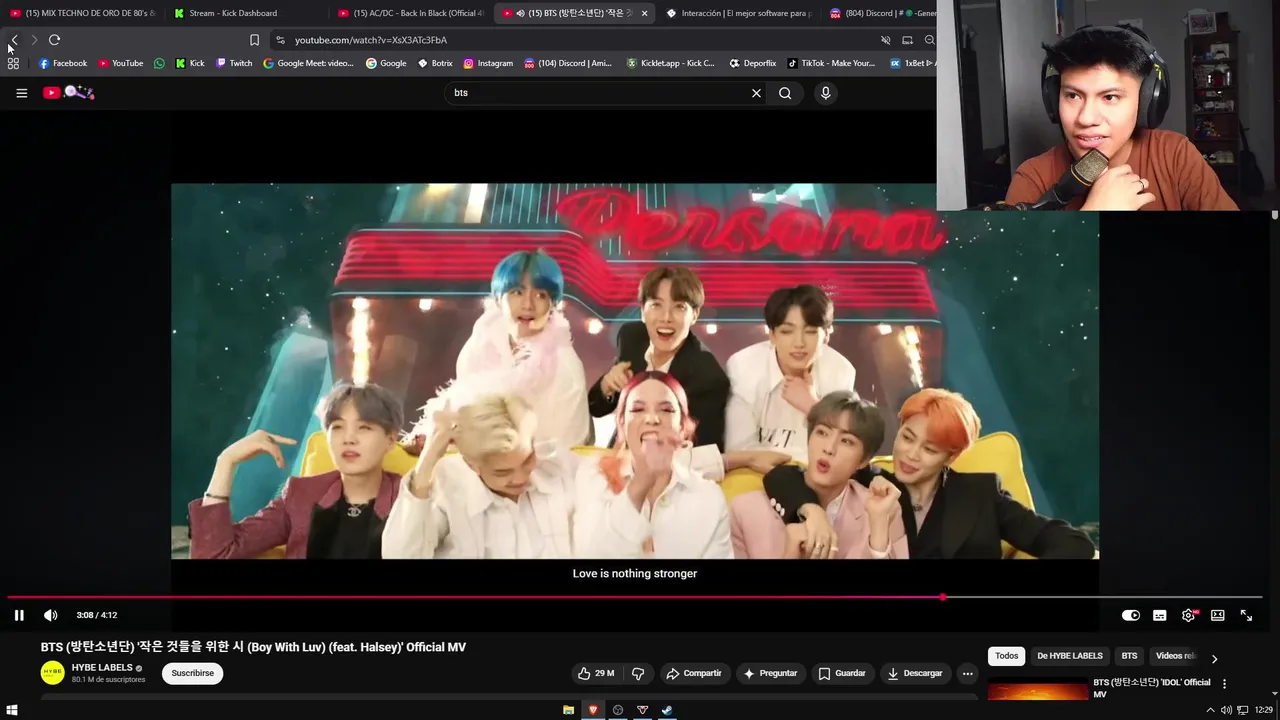Viewport: 1280px width, 720px height.
Task: Save video with Guardar button
Action: (842, 673)
